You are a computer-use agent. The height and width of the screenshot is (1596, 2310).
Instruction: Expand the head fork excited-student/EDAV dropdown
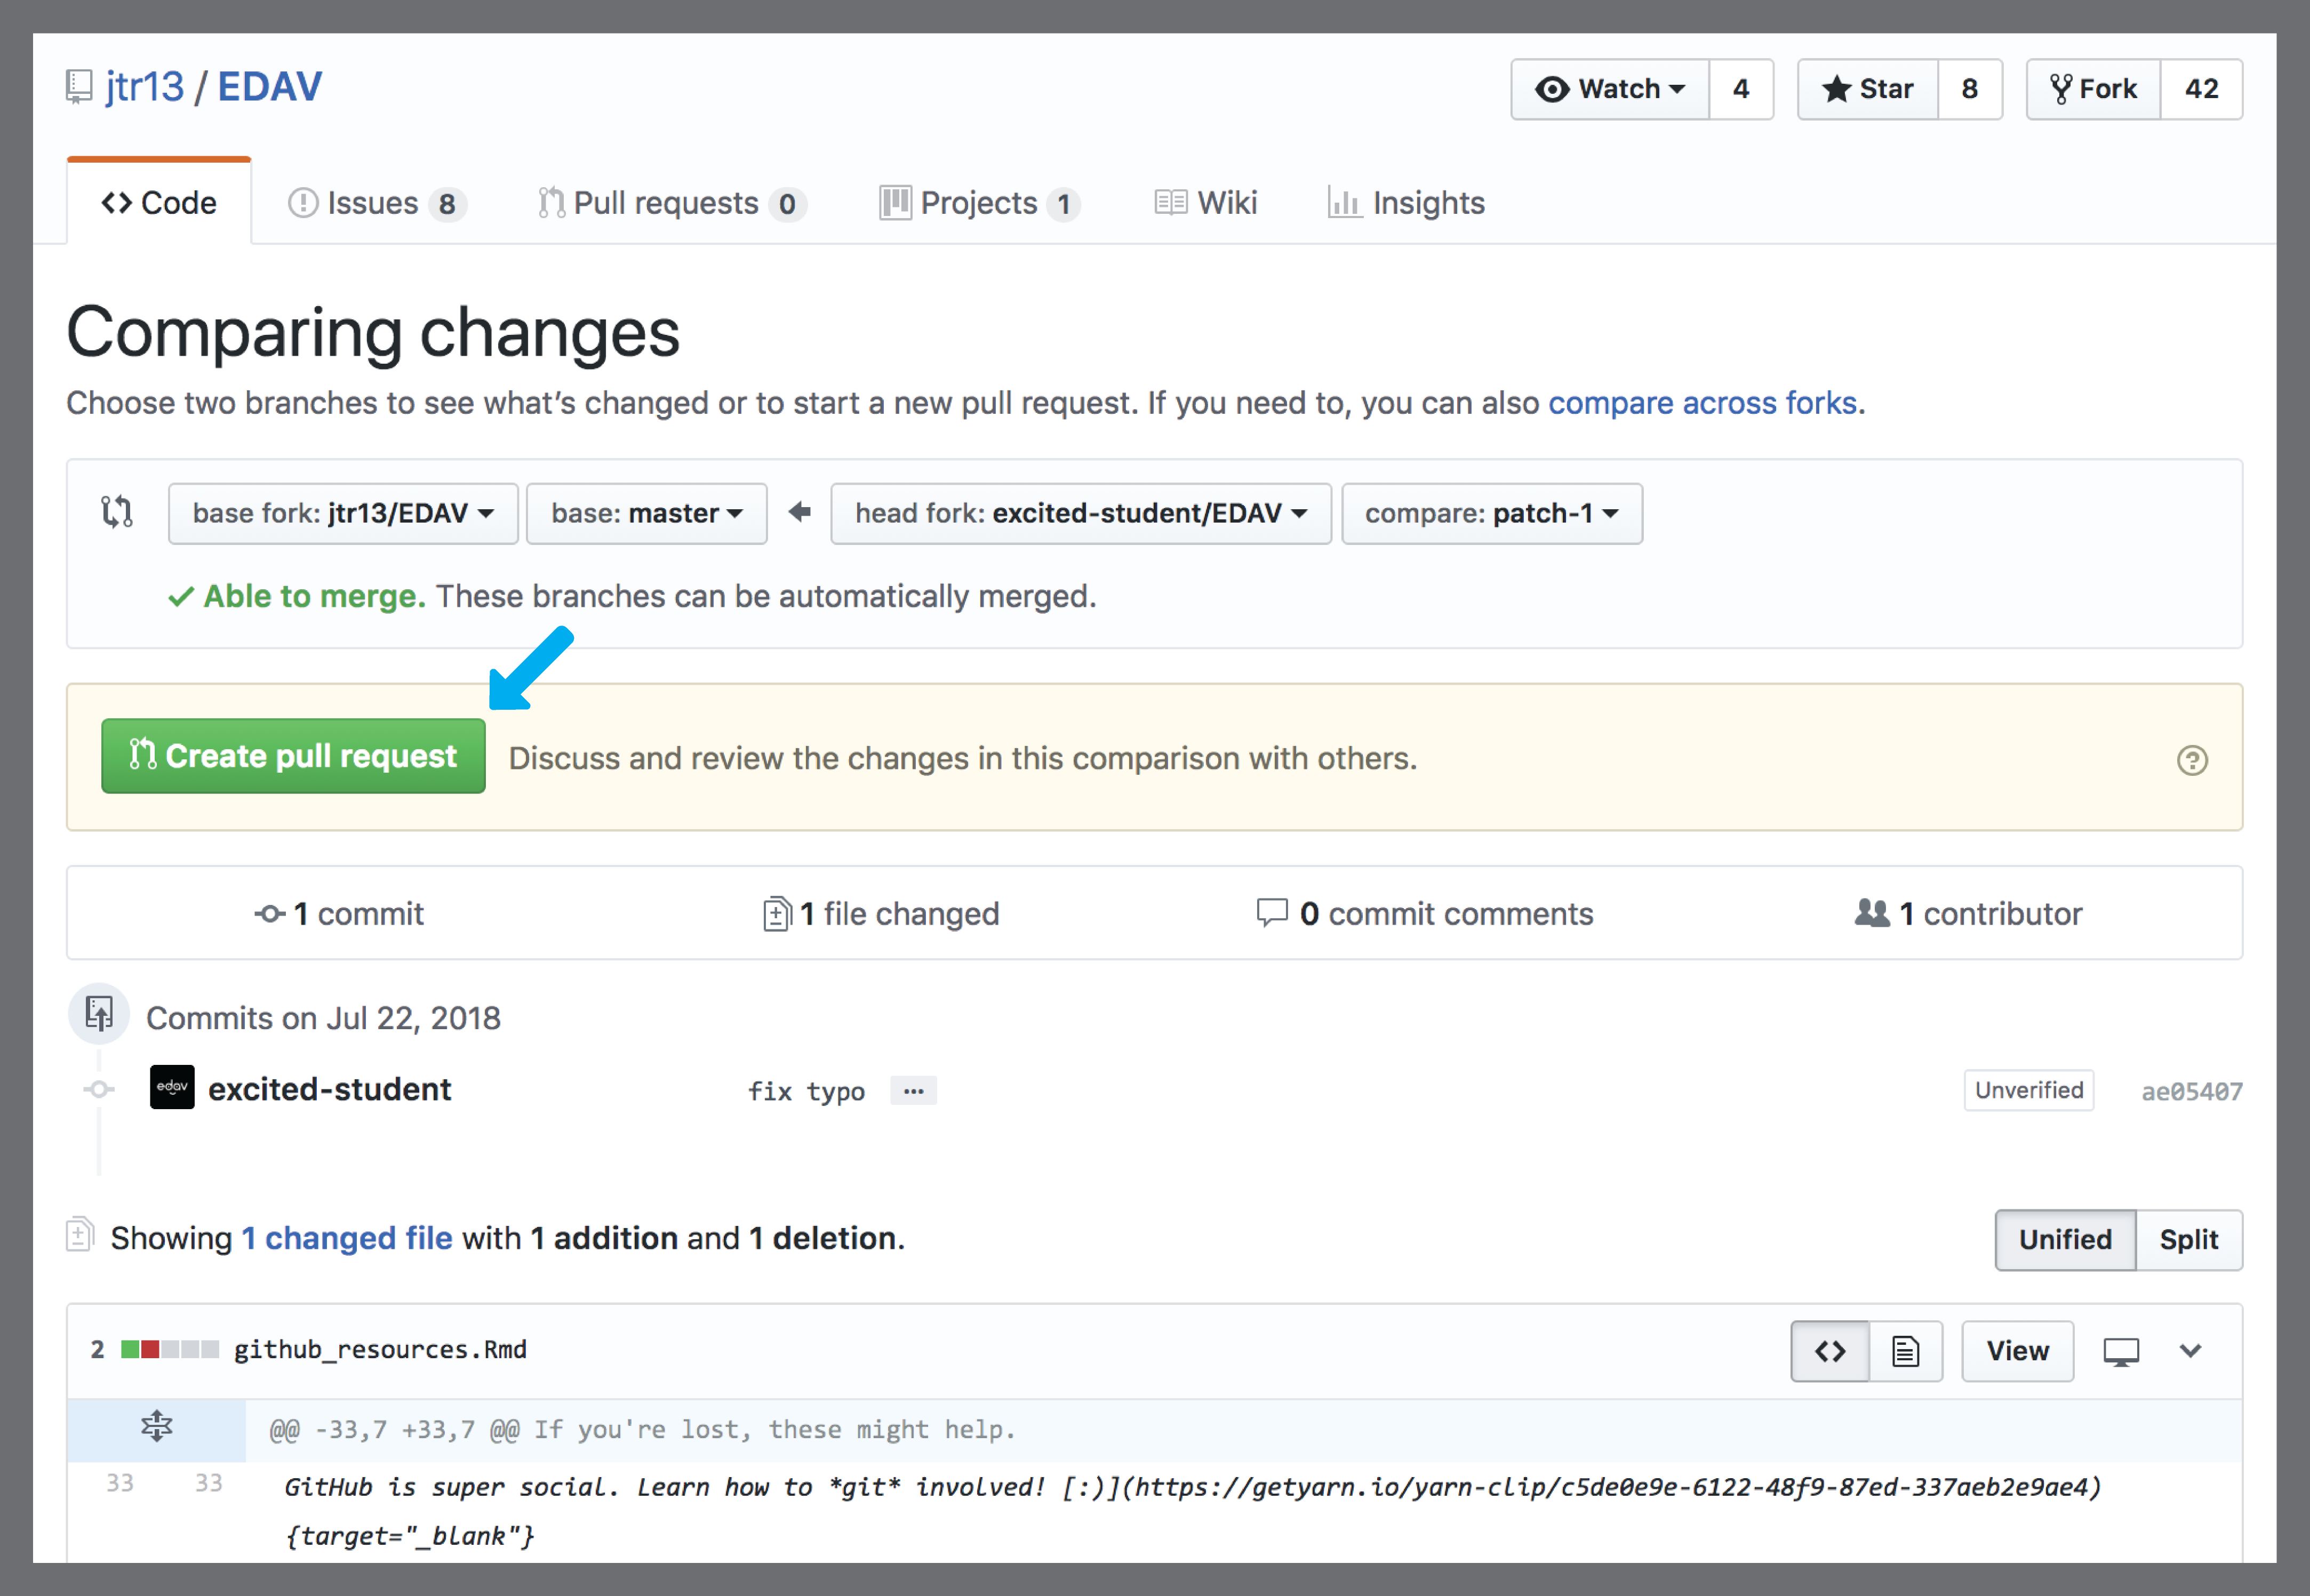point(1081,514)
